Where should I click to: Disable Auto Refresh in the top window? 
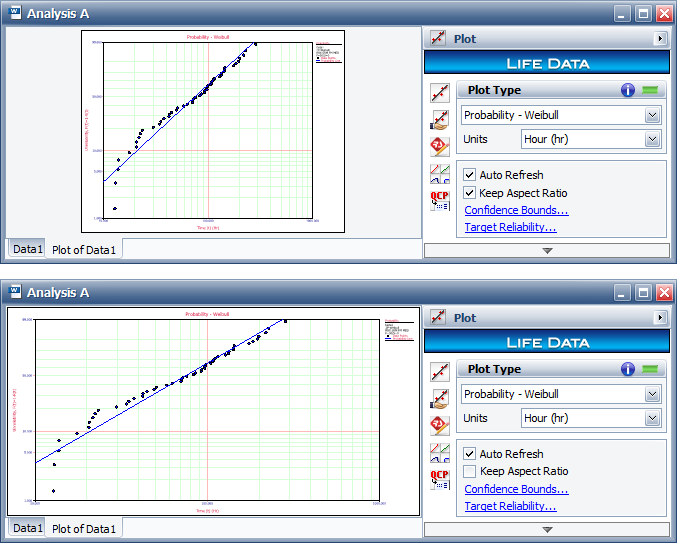tap(470, 175)
